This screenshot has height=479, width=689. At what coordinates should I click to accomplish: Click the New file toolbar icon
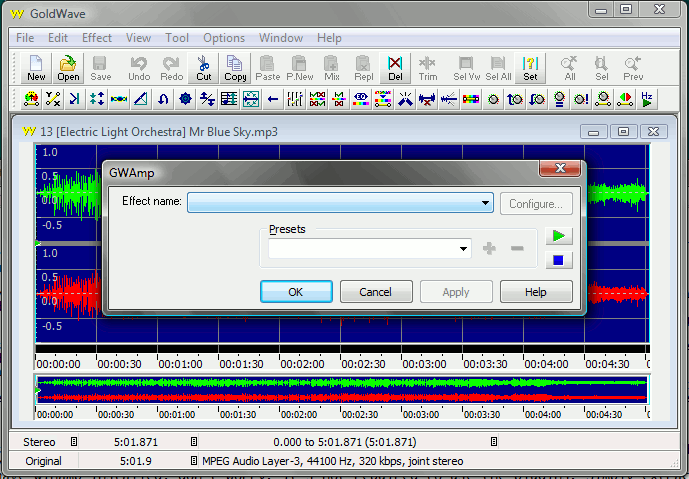[x=36, y=68]
